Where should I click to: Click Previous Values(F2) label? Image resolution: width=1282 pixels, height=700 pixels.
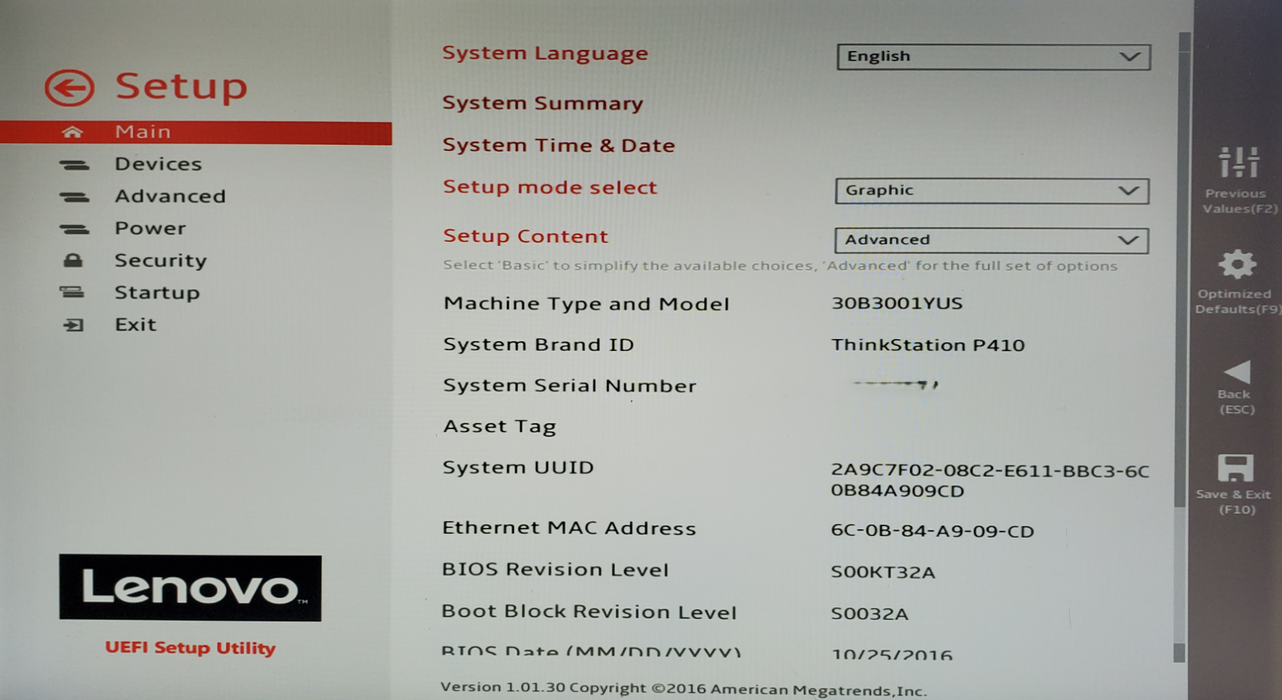1238,201
